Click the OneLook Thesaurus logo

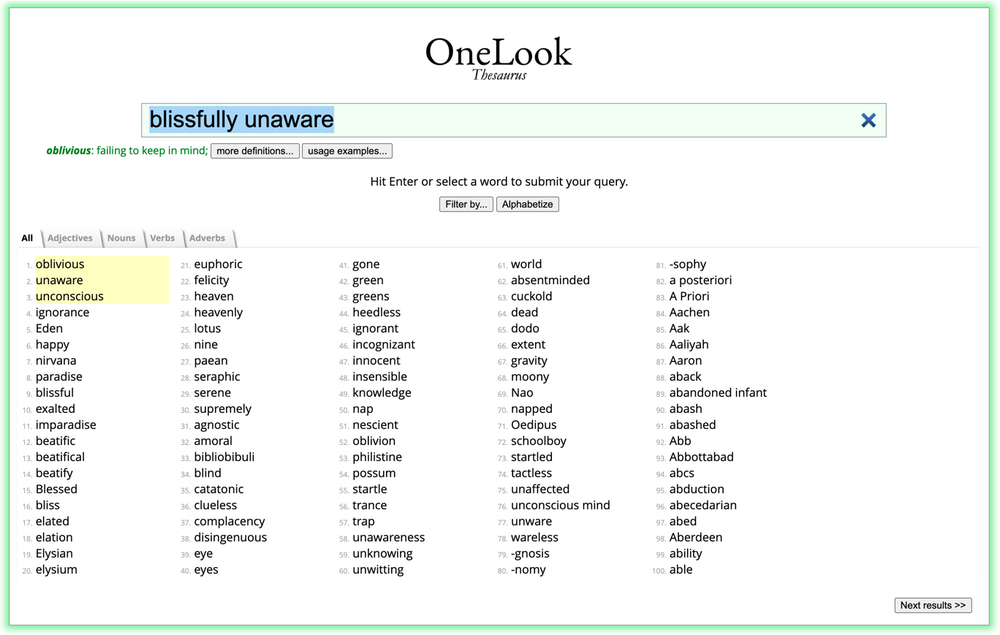click(x=498, y=54)
